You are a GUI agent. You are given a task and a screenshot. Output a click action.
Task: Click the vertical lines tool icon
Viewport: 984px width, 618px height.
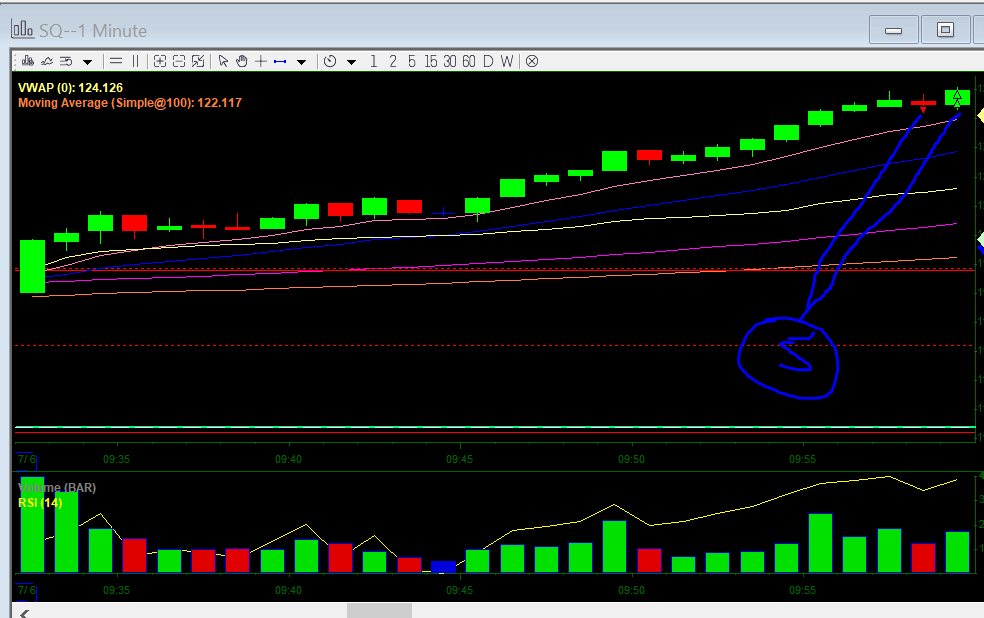pyautogui.click(x=136, y=61)
